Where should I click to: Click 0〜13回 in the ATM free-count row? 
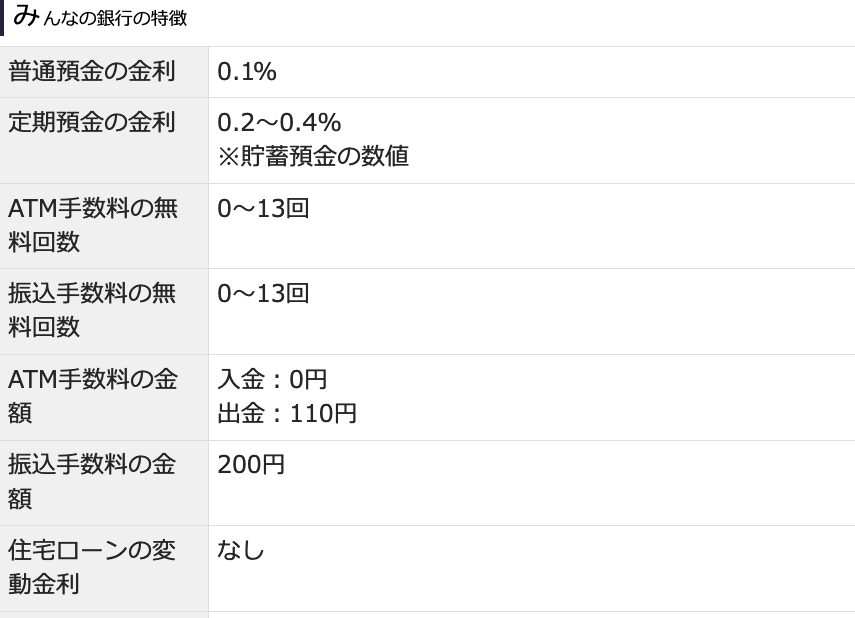(x=263, y=209)
